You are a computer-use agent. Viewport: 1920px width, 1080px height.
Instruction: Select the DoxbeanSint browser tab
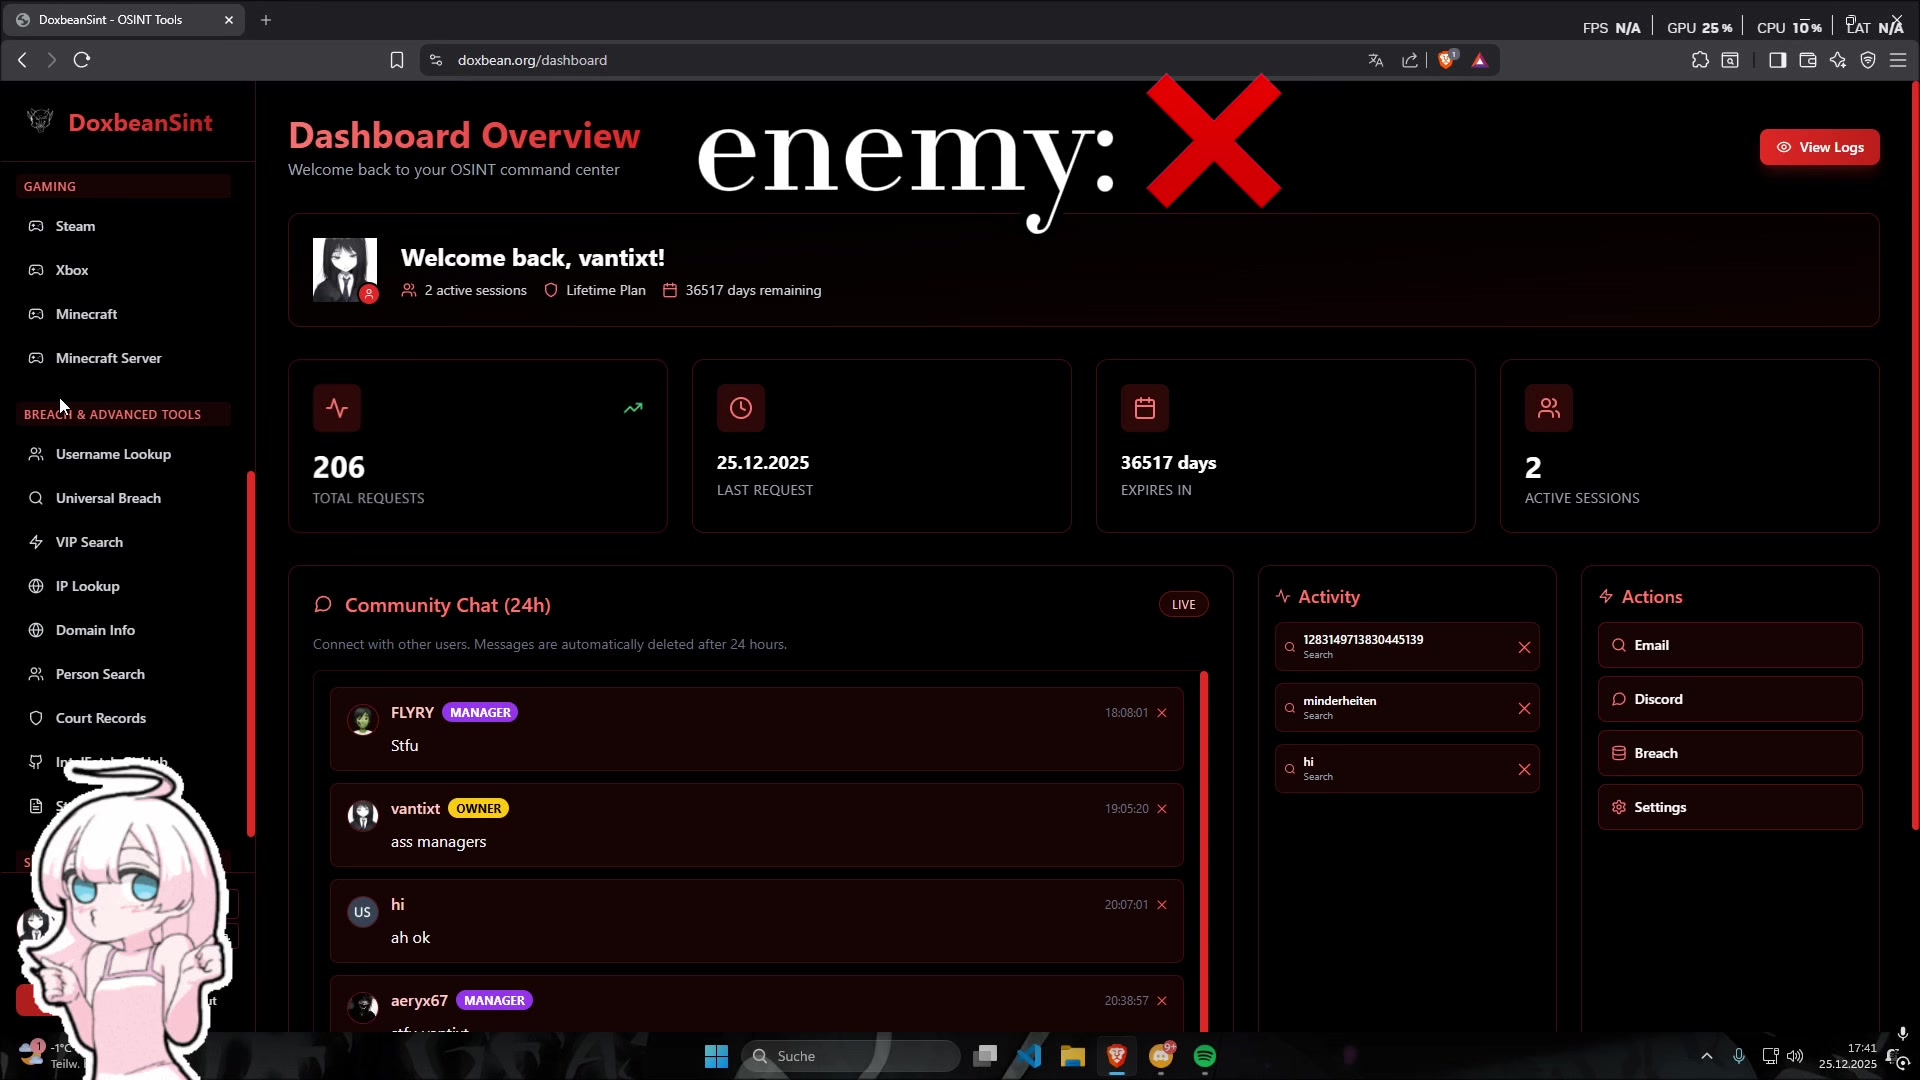pos(110,20)
